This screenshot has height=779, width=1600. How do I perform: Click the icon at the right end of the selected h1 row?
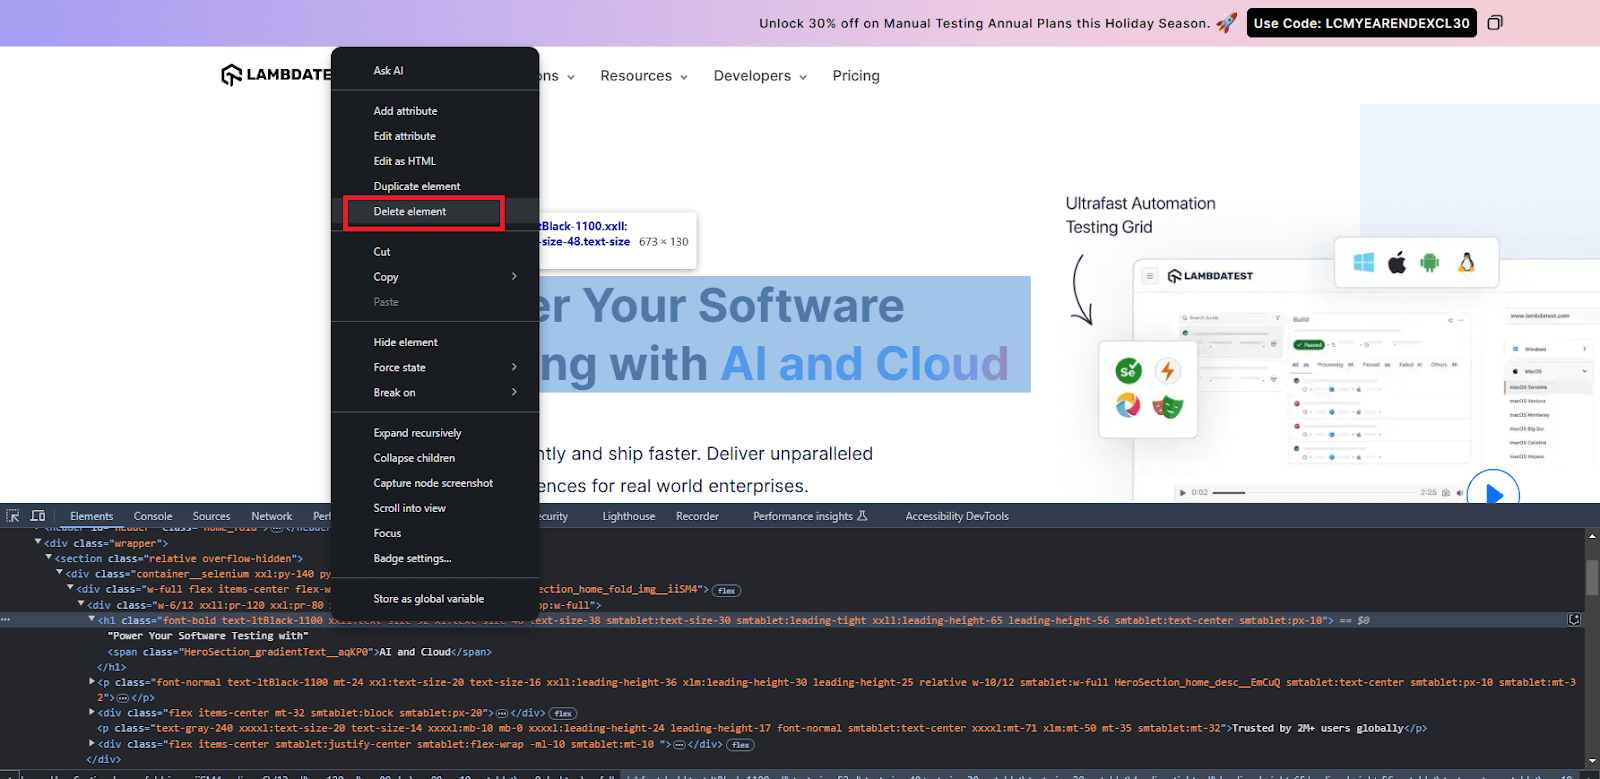1574,620
